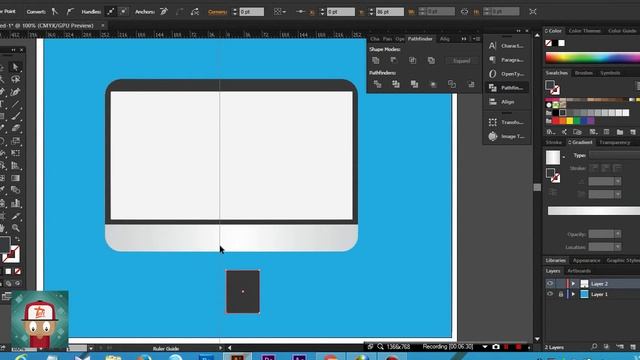This screenshot has height=360, width=640.
Task: Click the orange Corners link in control bar
Action: (217, 12)
